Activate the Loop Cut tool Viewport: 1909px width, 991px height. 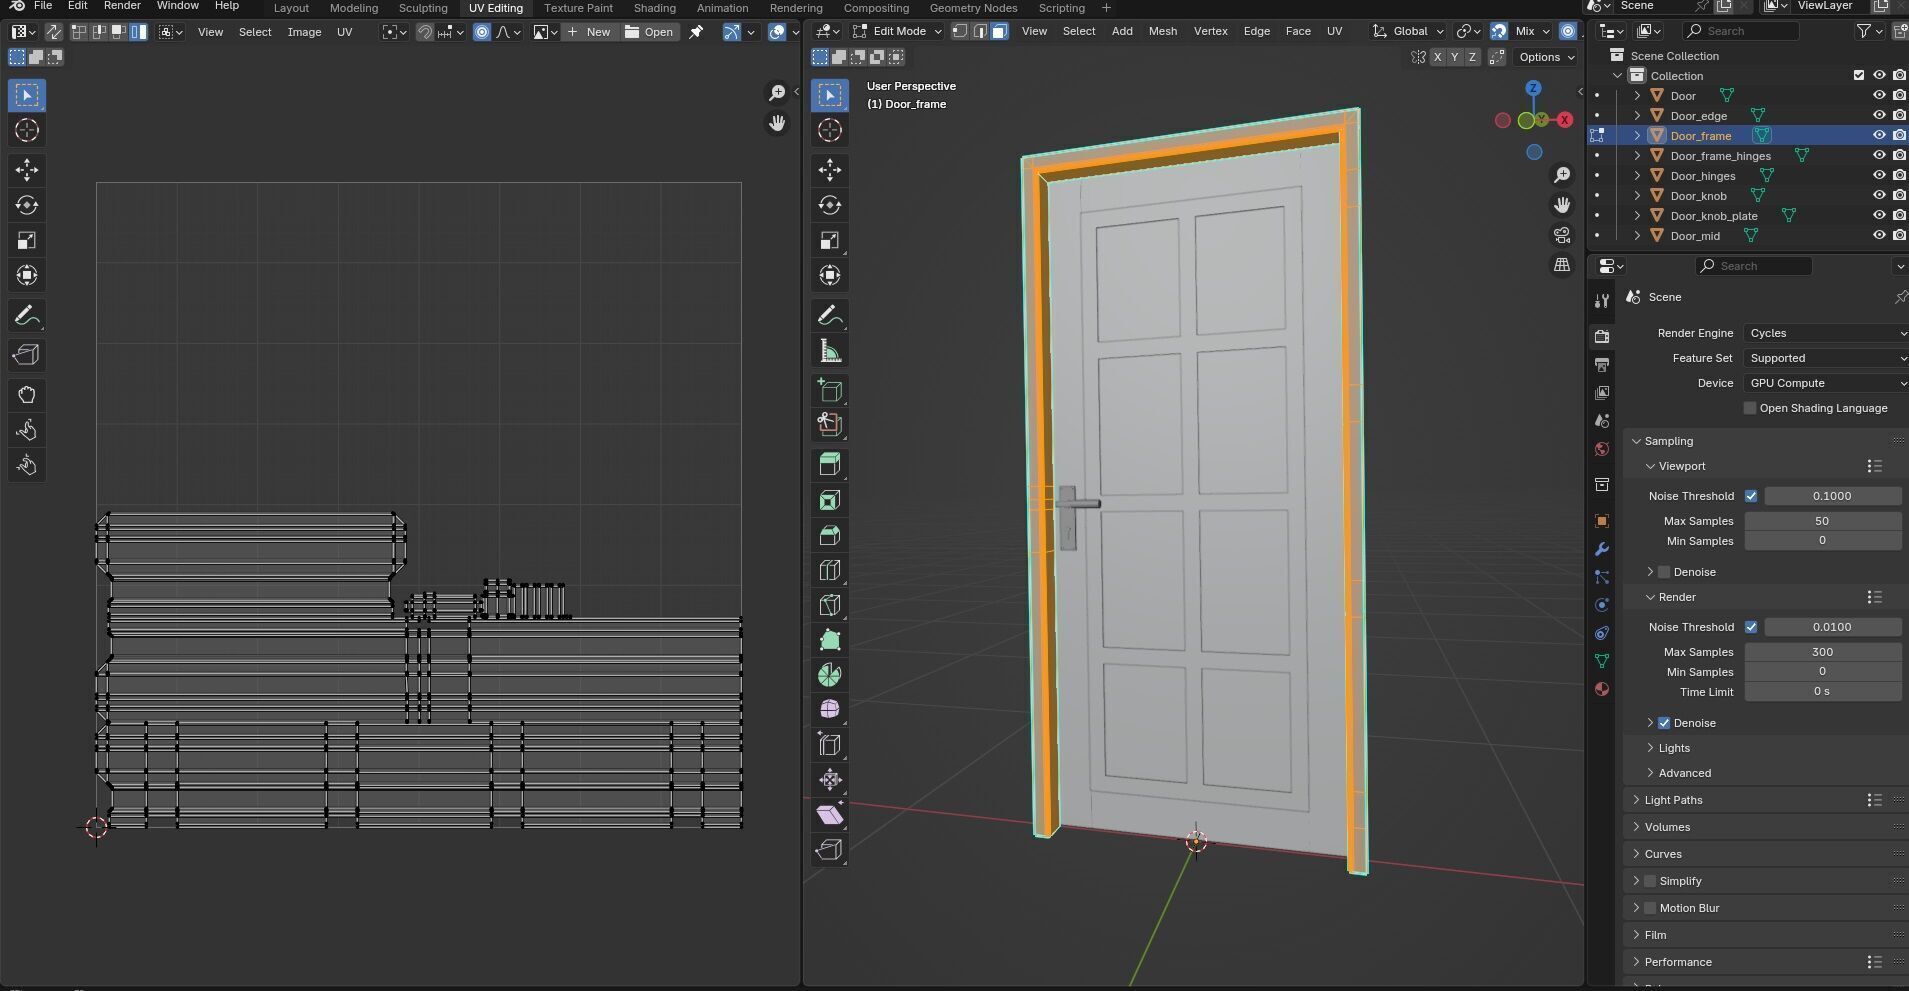[x=830, y=570]
